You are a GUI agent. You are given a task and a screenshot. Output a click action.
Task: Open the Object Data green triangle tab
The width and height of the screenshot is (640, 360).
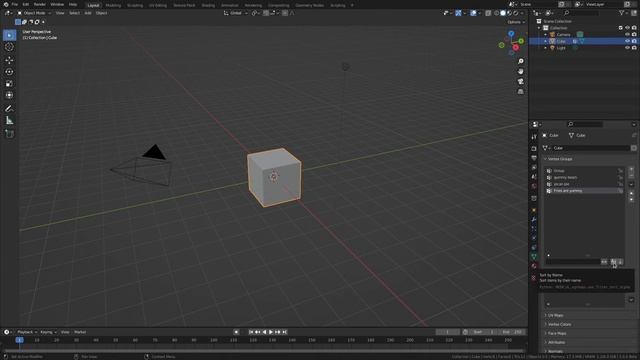tap(534, 256)
